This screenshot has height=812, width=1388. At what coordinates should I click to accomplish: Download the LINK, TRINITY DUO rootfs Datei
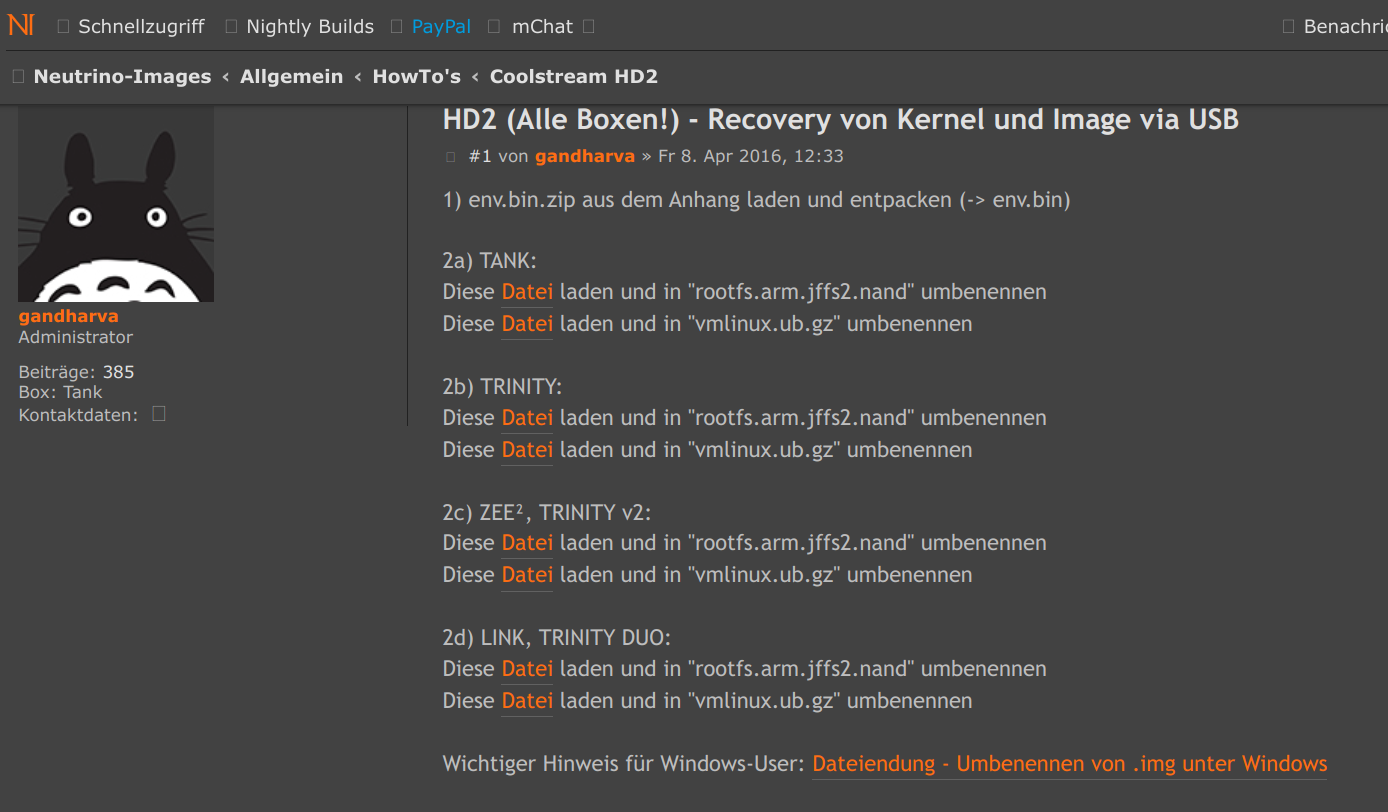point(527,668)
